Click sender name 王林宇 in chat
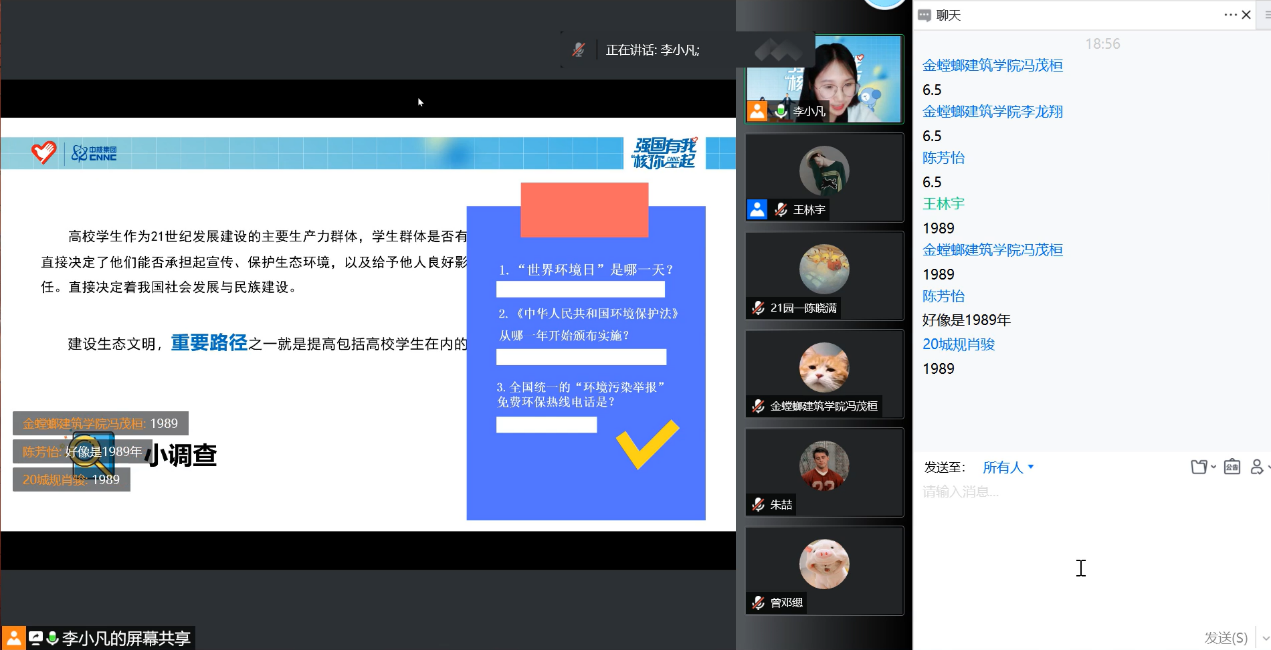 click(943, 204)
